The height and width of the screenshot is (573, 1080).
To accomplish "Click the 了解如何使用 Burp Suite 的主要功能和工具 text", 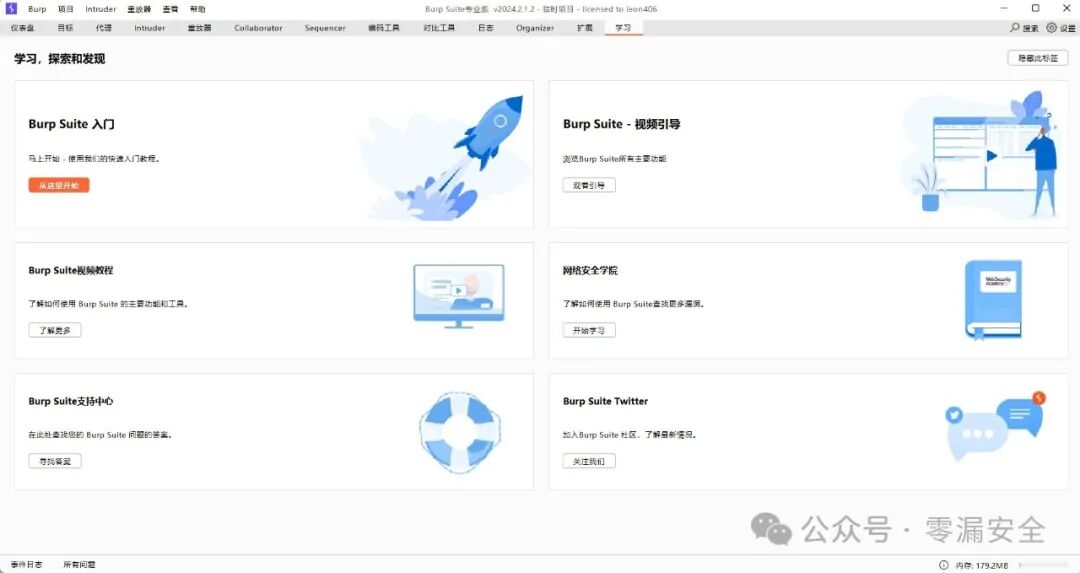I will point(108,304).
